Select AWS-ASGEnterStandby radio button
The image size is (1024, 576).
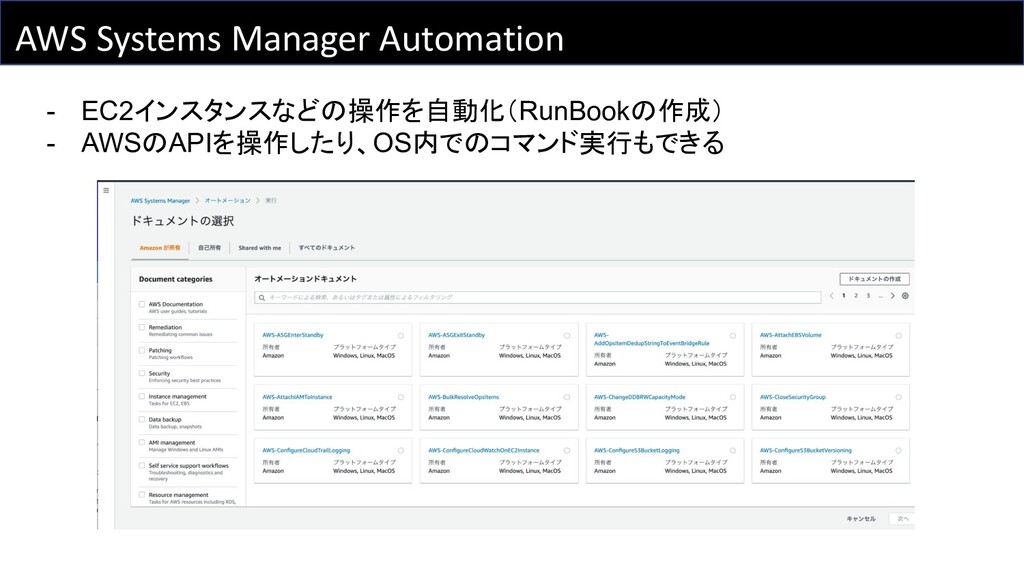point(401,336)
